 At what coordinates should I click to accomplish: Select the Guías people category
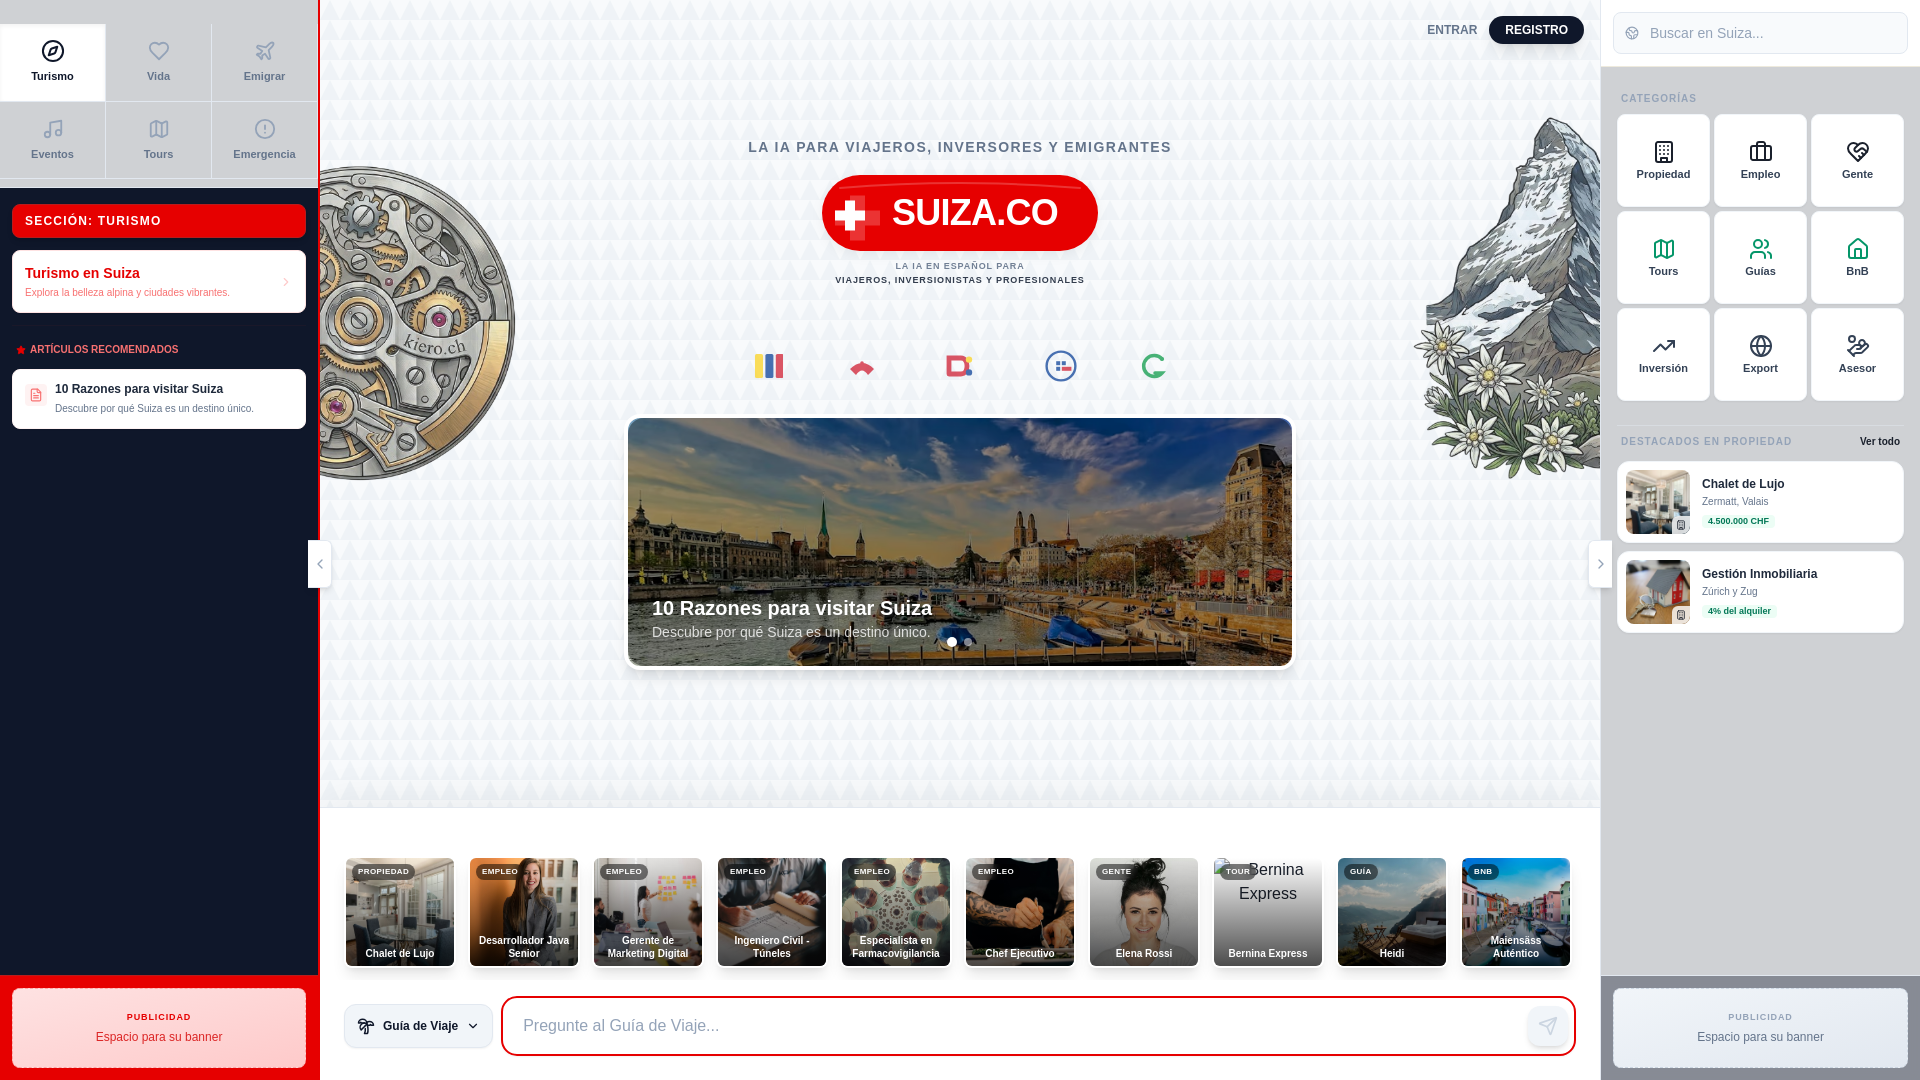[1760, 257]
